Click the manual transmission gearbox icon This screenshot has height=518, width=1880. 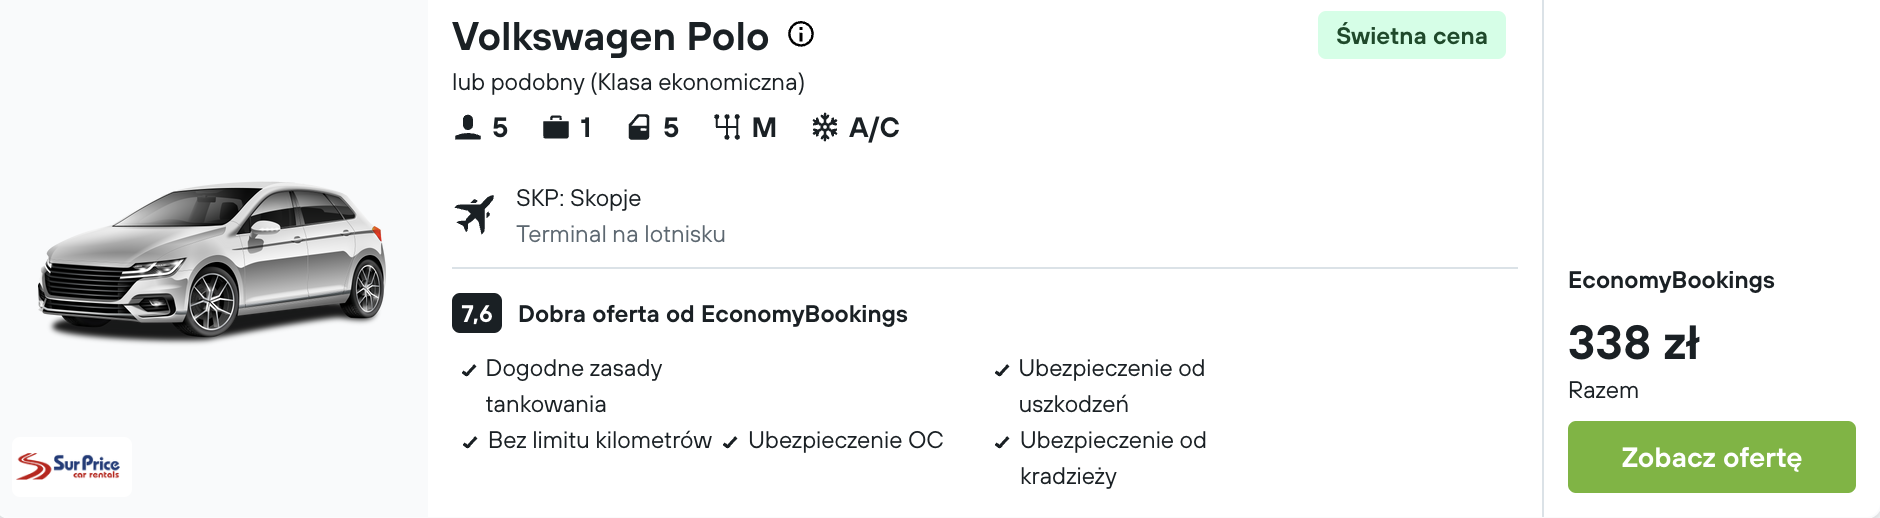727,127
